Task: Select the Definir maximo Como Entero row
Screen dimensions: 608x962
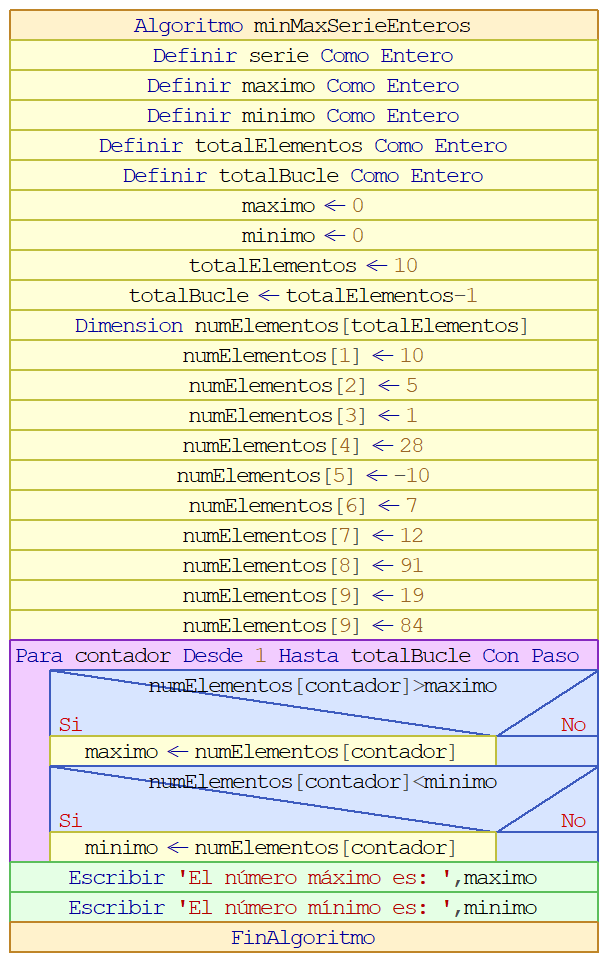Action: (304, 85)
